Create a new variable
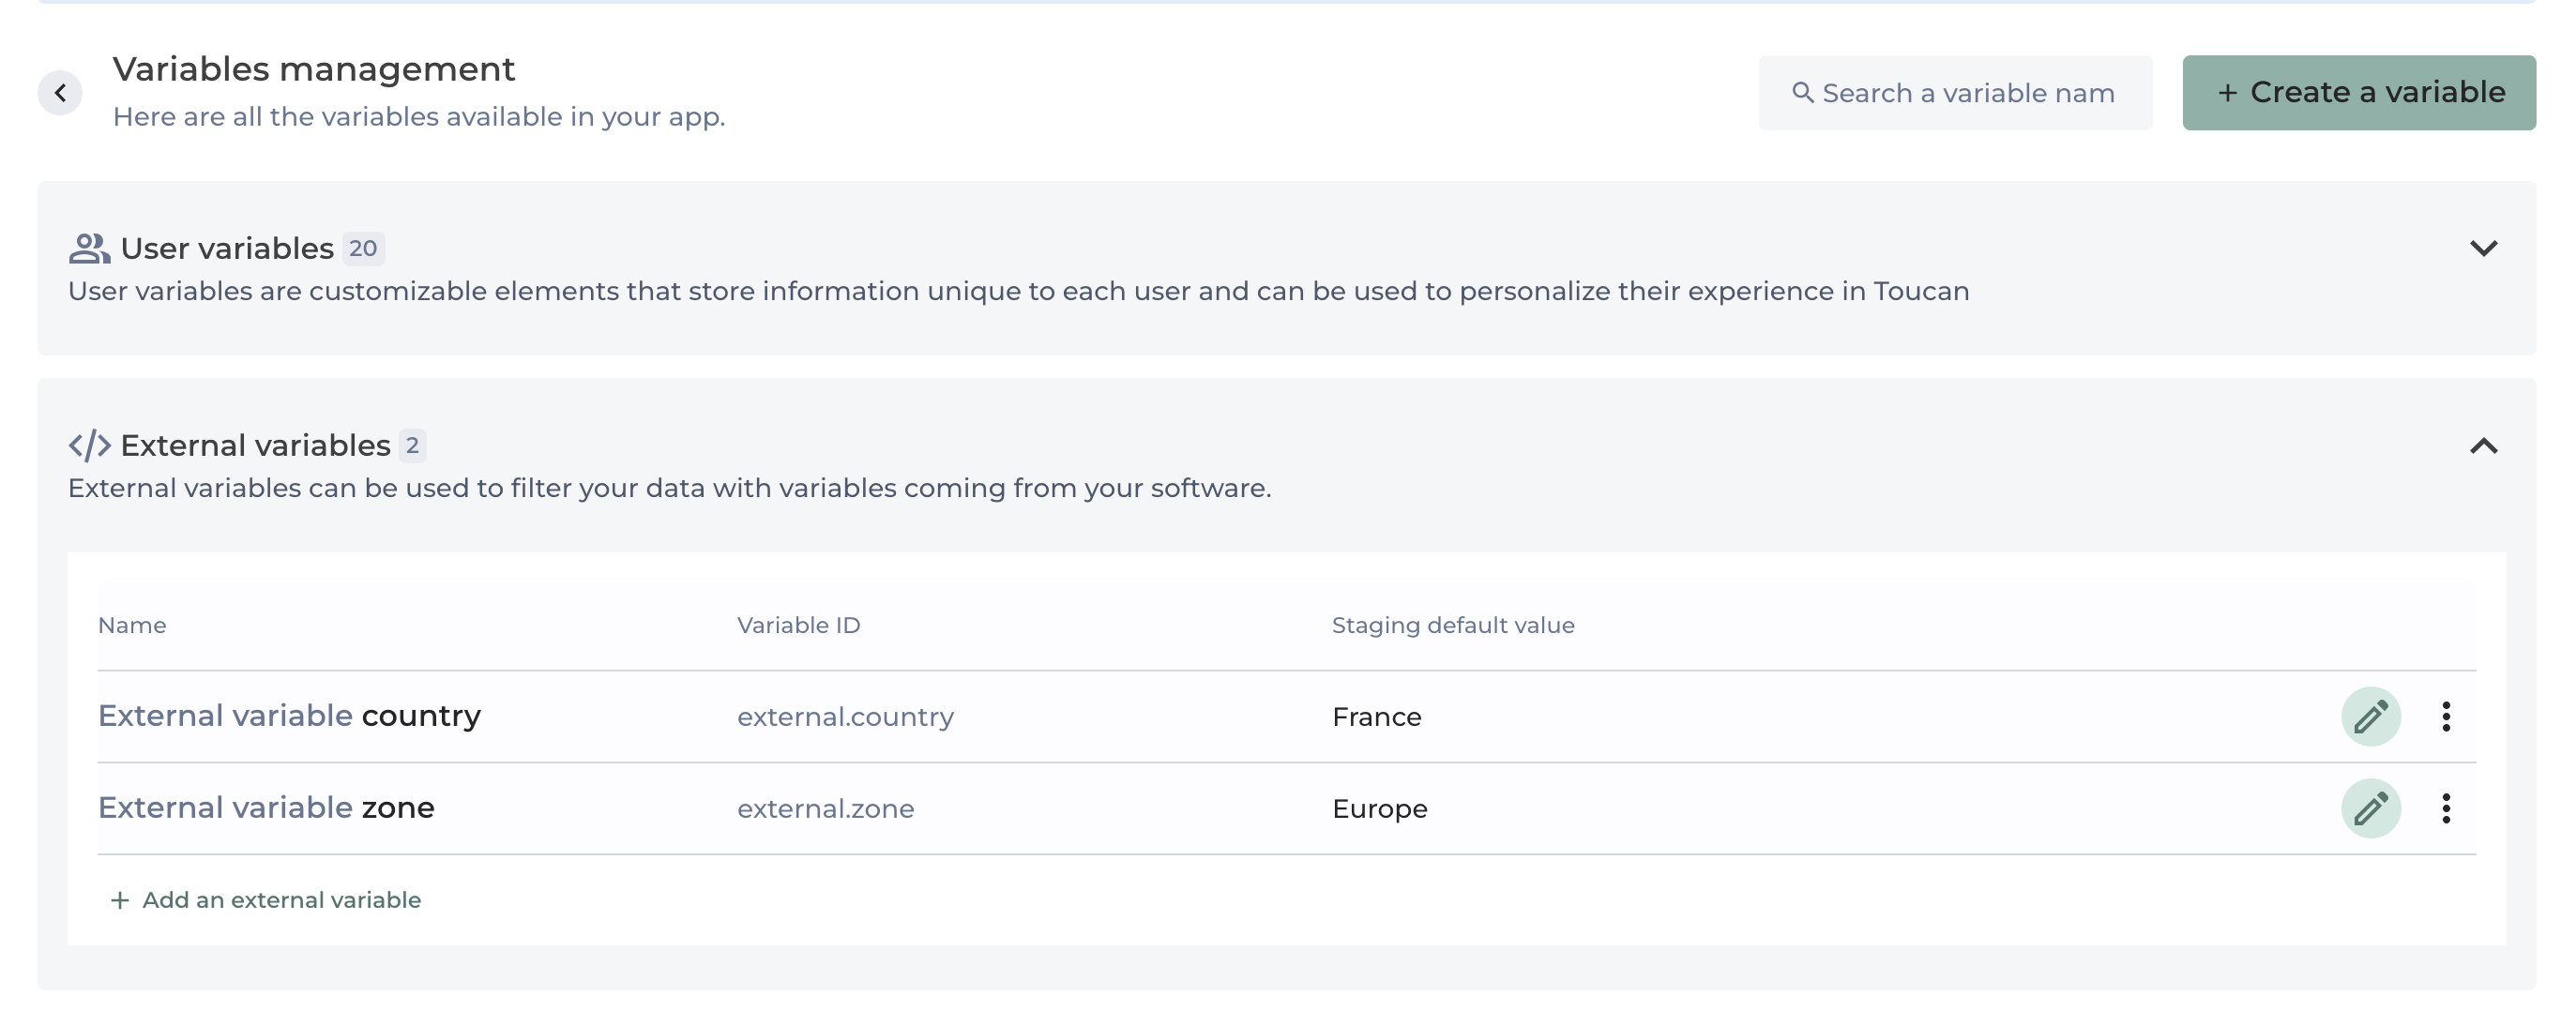The width and height of the screenshot is (2576, 1011). (2358, 93)
